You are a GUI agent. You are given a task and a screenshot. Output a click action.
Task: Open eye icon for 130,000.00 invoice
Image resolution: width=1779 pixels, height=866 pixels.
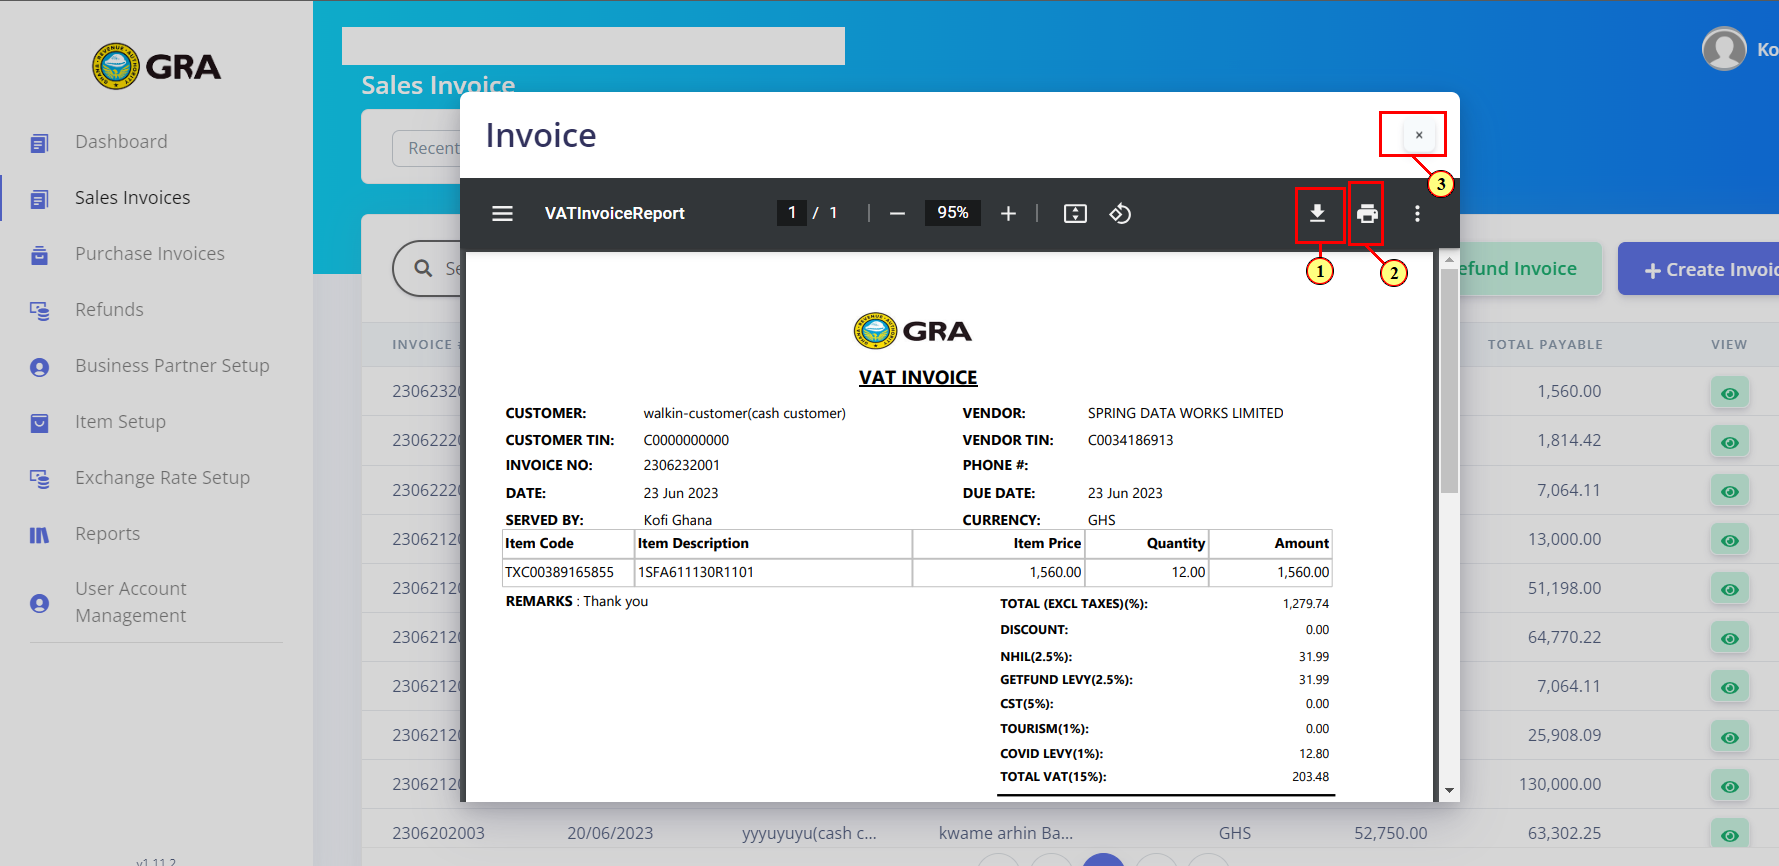(x=1729, y=786)
